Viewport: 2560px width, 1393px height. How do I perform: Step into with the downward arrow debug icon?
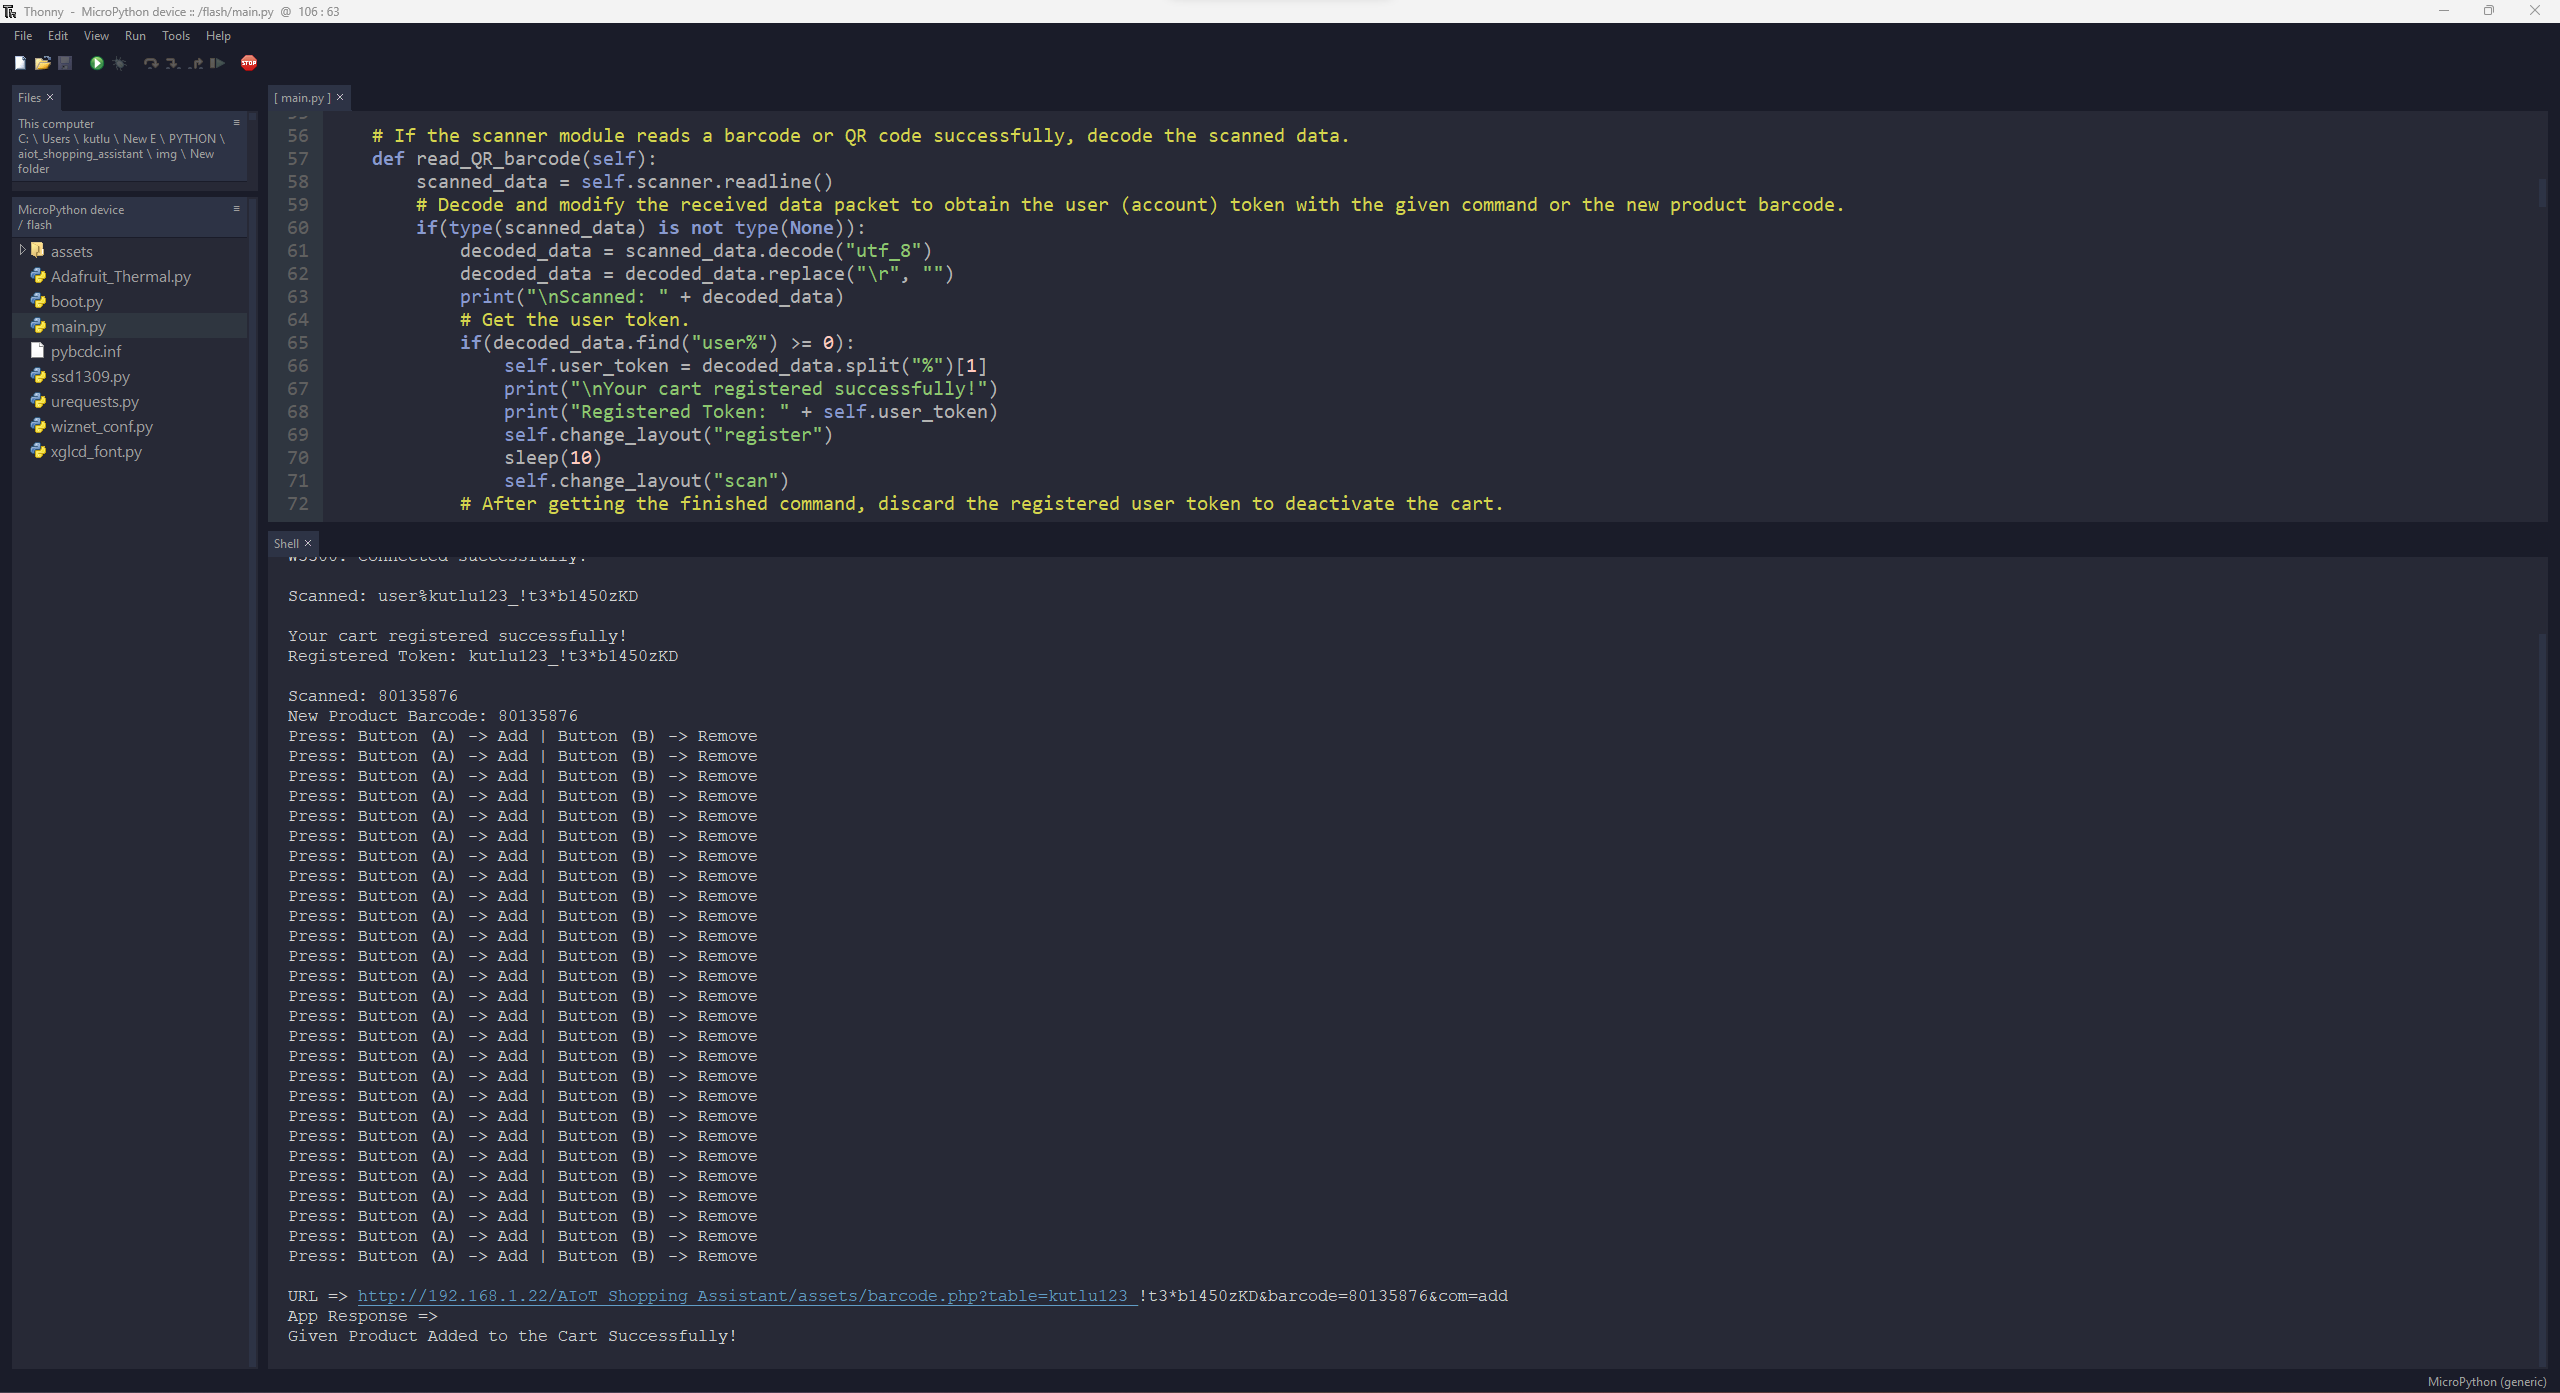click(x=172, y=63)
